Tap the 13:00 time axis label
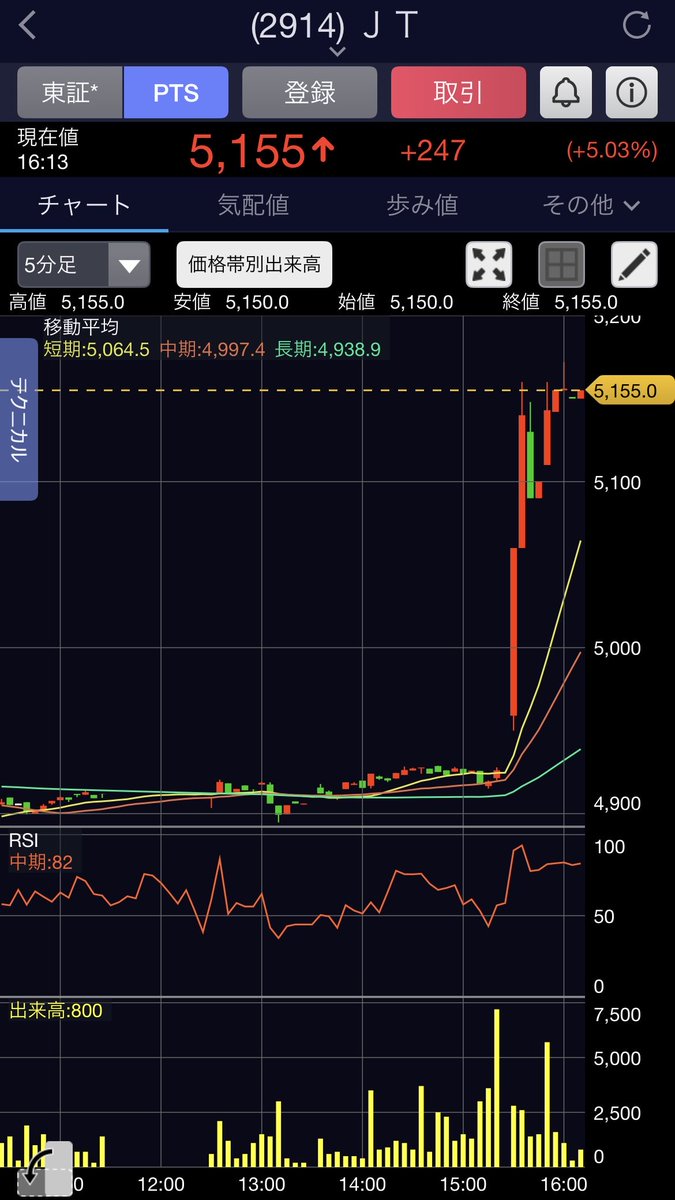 (262, 1184)
